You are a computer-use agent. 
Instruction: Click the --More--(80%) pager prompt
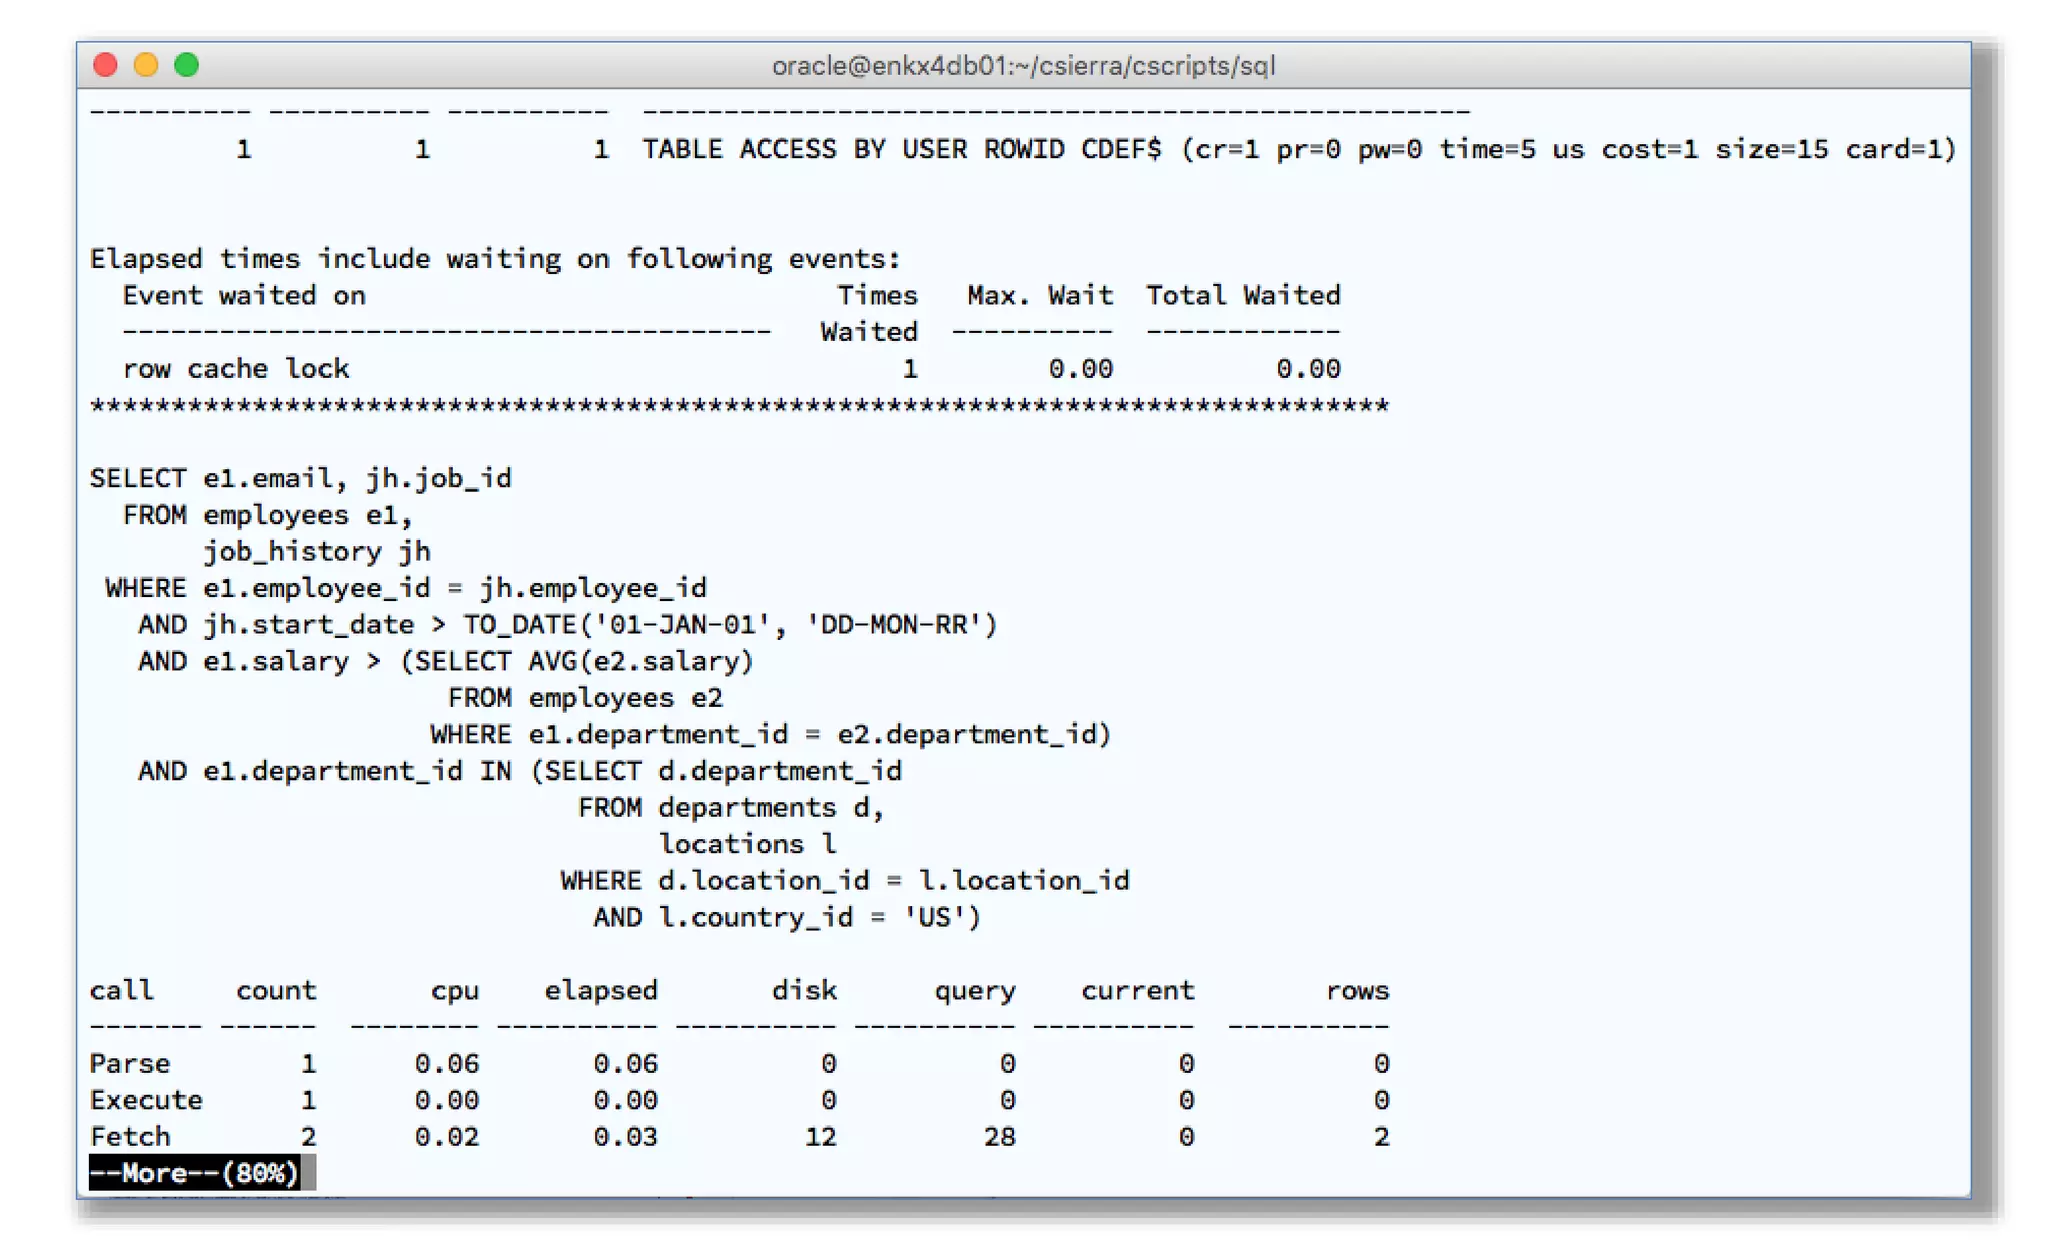pyautogui.click(x=194, y=1172)
